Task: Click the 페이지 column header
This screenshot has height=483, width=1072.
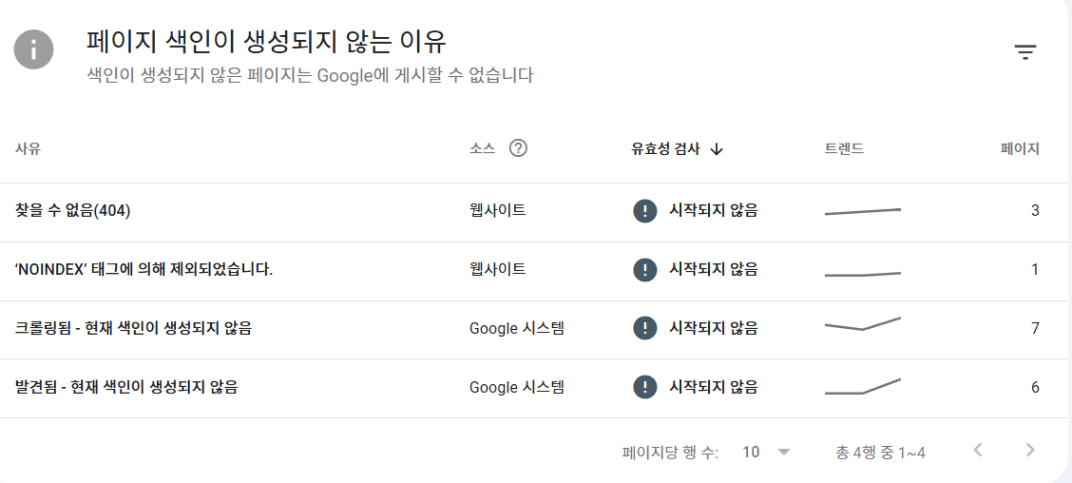Action: [1020, 149]
